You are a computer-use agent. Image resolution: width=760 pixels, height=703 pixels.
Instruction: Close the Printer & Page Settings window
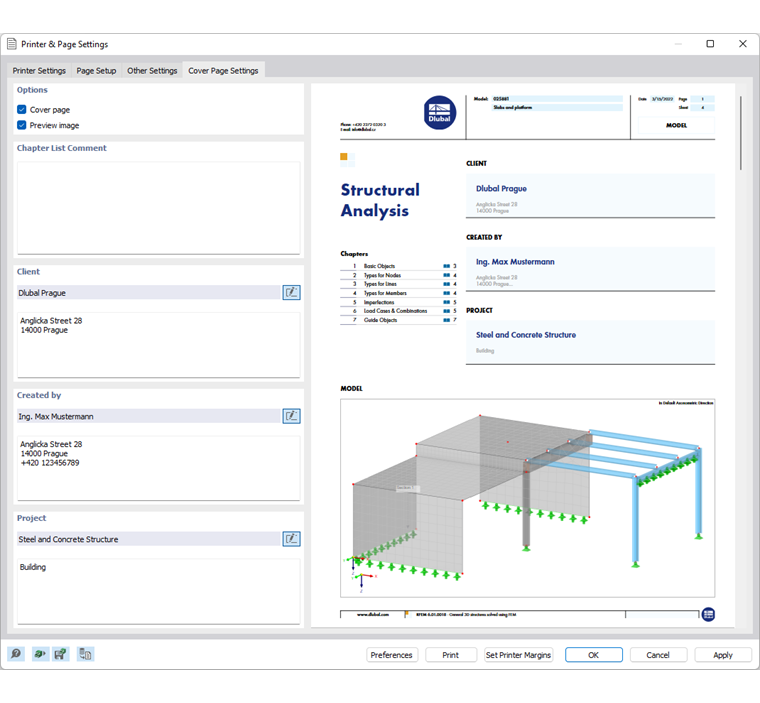pyautogui.click(x=743, y=44)
